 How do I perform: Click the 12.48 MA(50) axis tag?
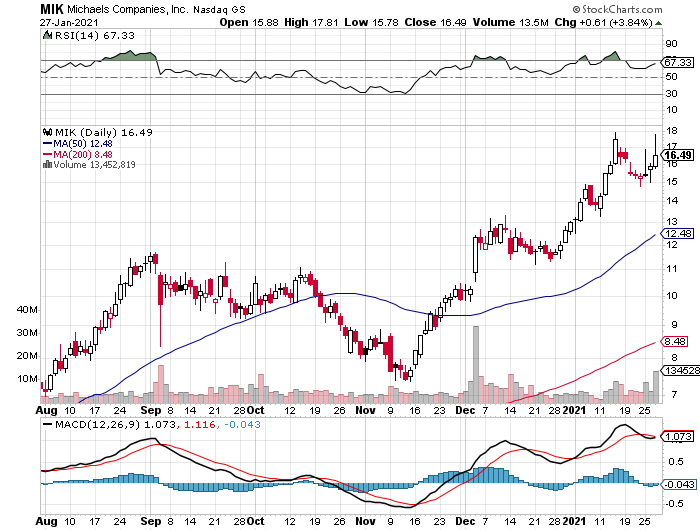pyautogui.click(x=678, y=234)
